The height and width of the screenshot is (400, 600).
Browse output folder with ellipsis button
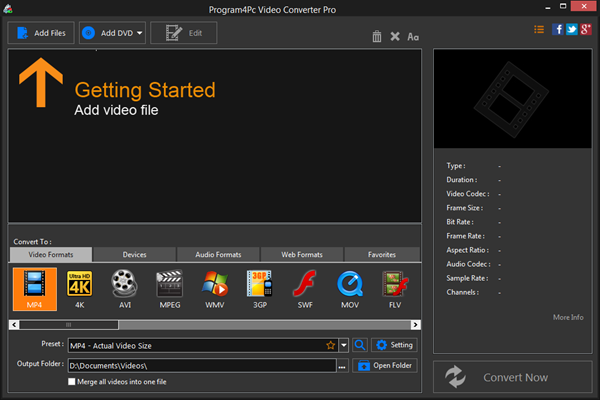point(342,366)
